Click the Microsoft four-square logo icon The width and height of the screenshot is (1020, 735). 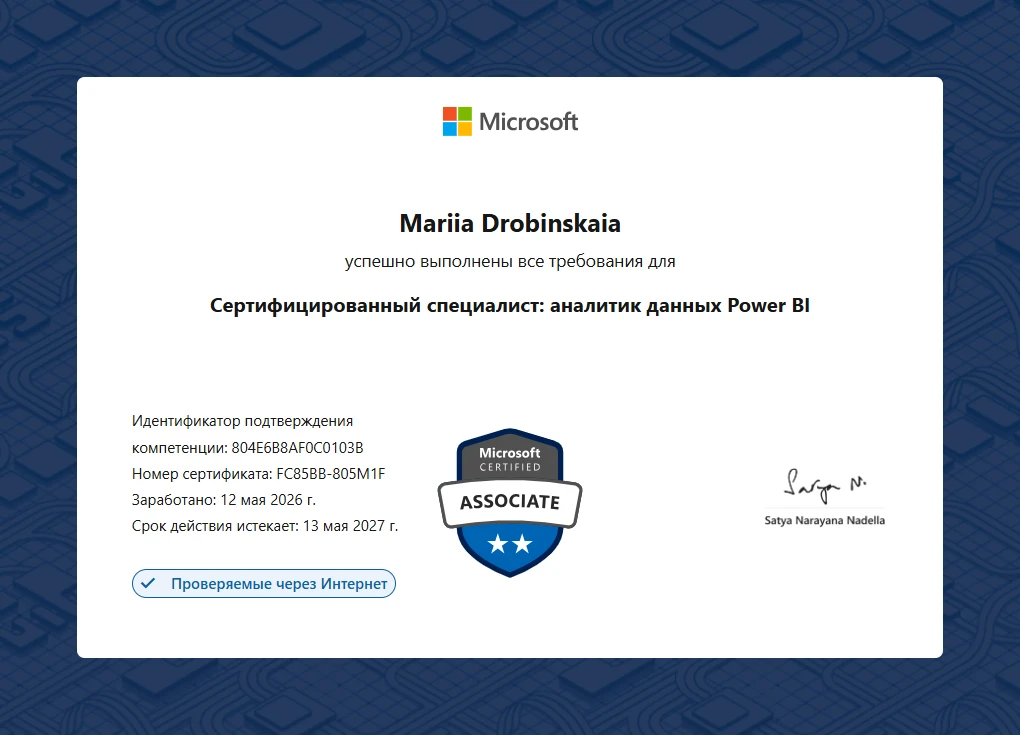(457, 122)
